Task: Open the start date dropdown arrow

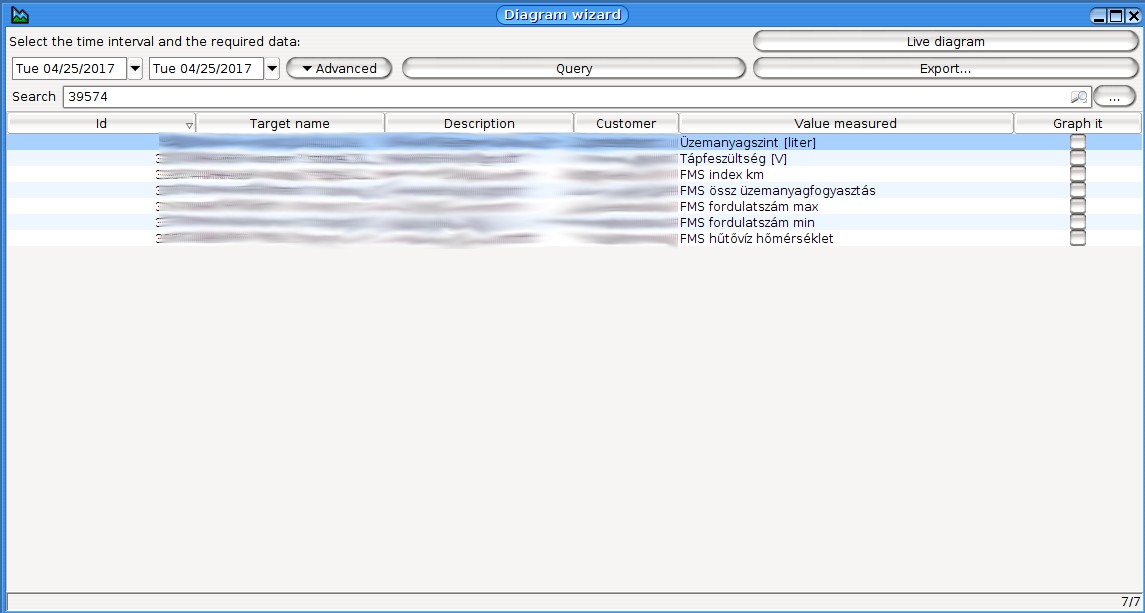Action: (135, 69)
